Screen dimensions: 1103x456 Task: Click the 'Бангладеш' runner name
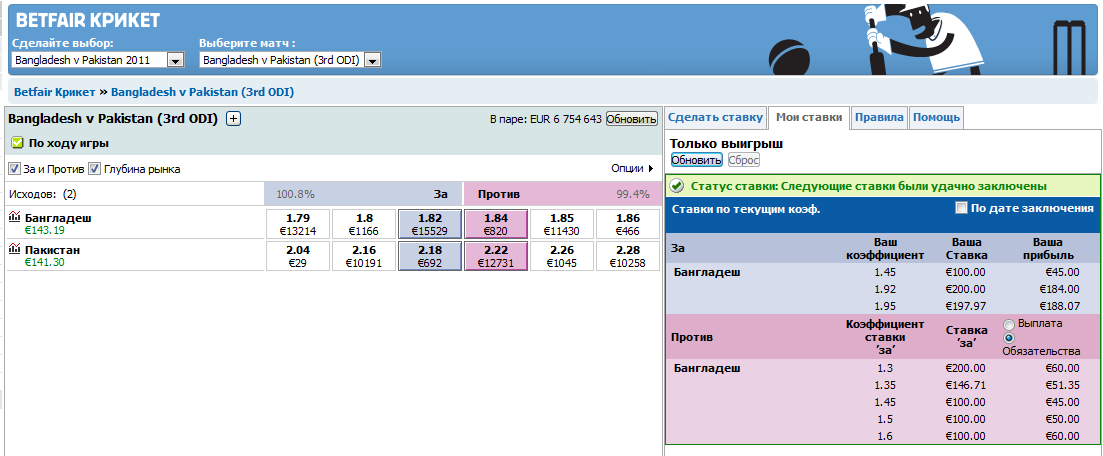click(58, 217)
